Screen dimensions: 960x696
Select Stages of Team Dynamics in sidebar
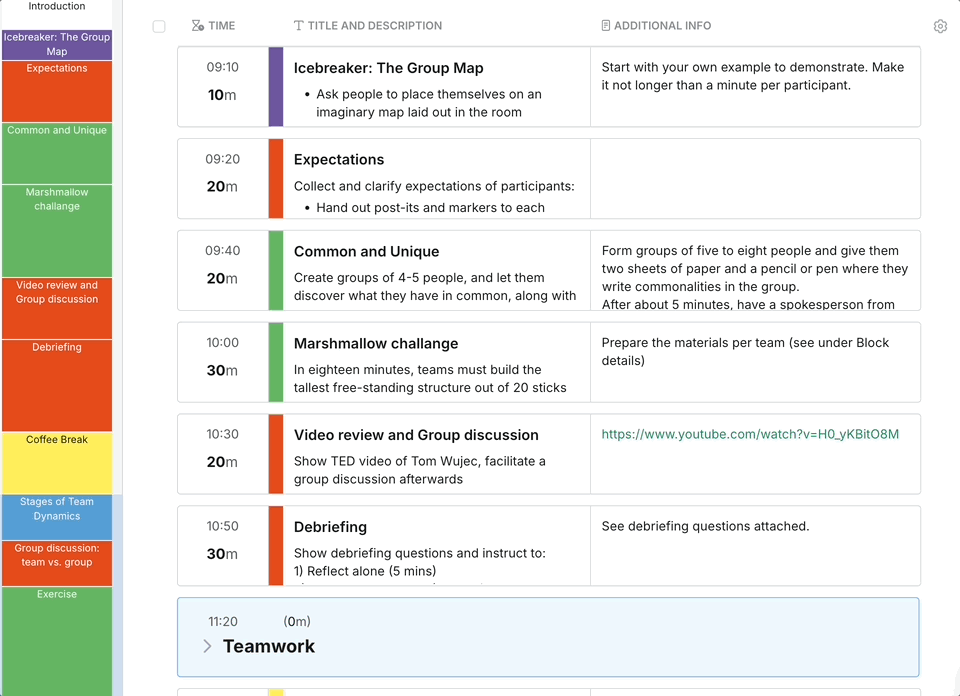(57, 516)
